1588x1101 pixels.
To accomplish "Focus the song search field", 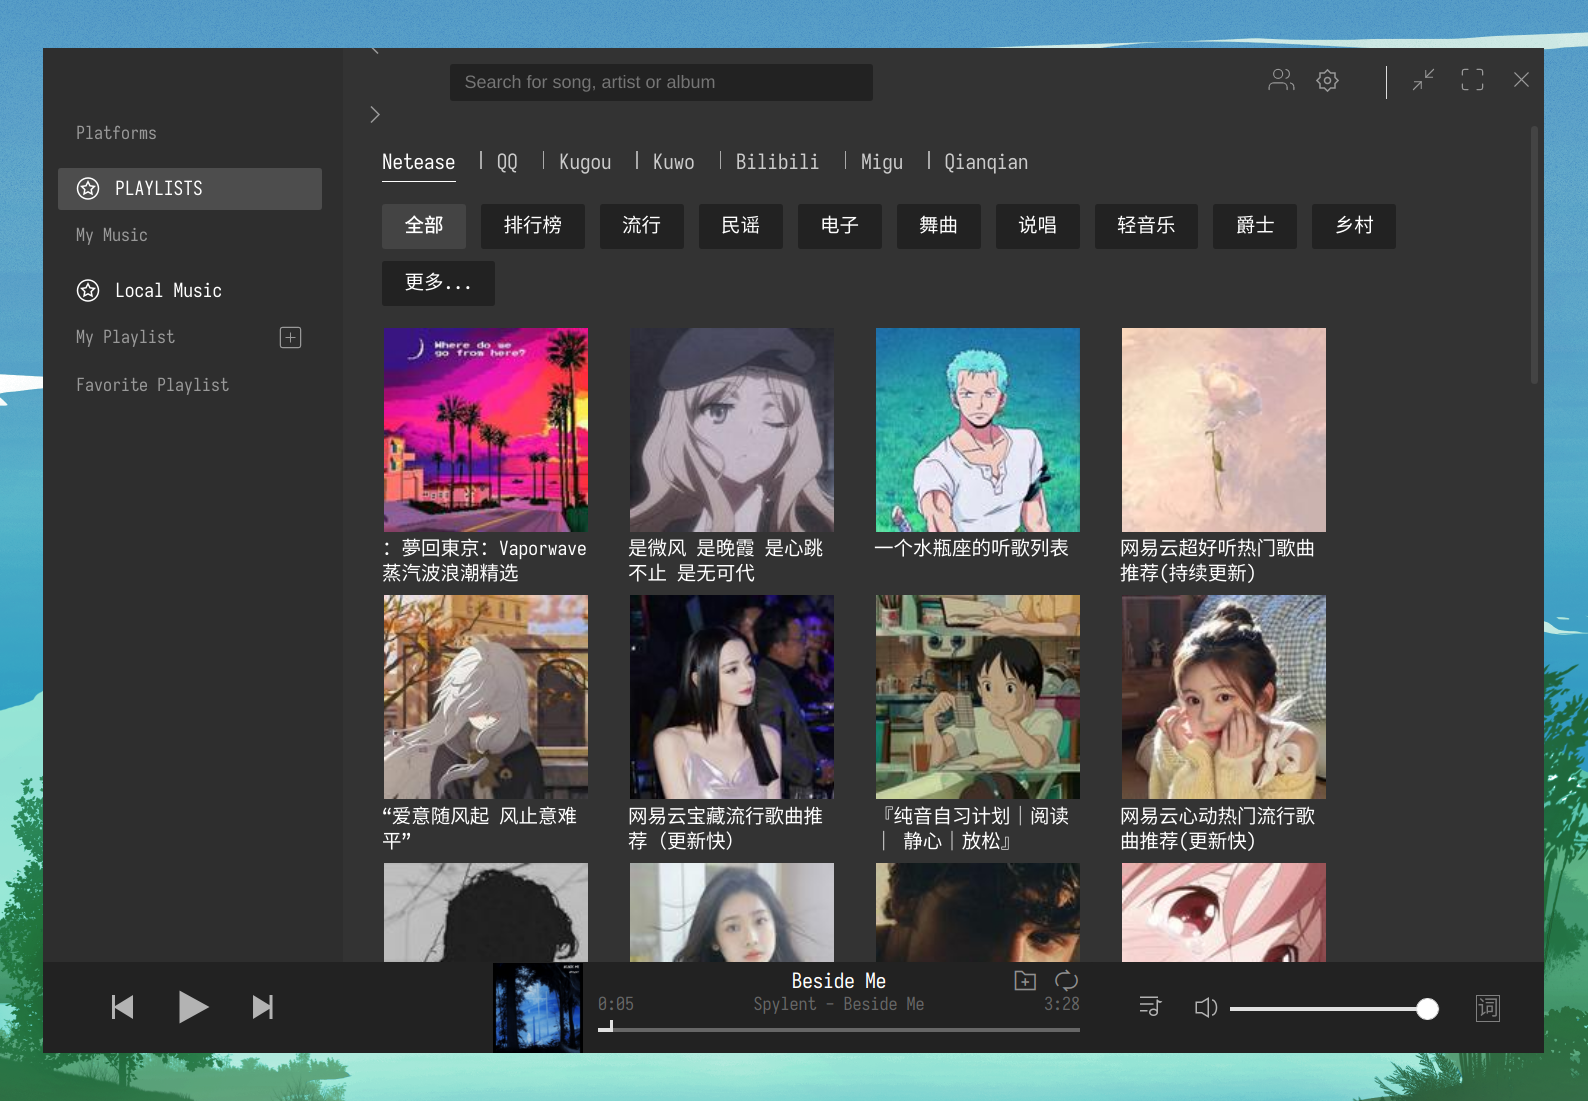I will click(x=661, y=82).
